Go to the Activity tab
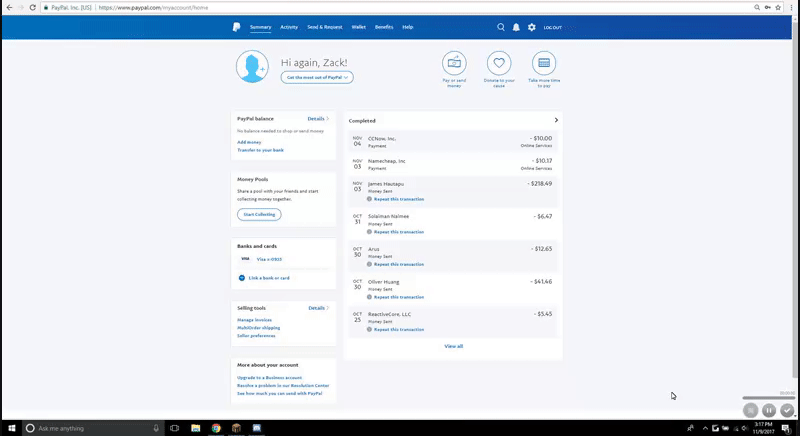 pyautogui.click(x=289, y=27)
